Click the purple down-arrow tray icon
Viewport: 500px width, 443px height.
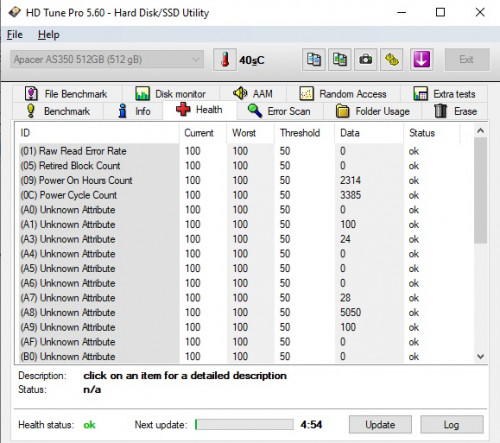422,60
